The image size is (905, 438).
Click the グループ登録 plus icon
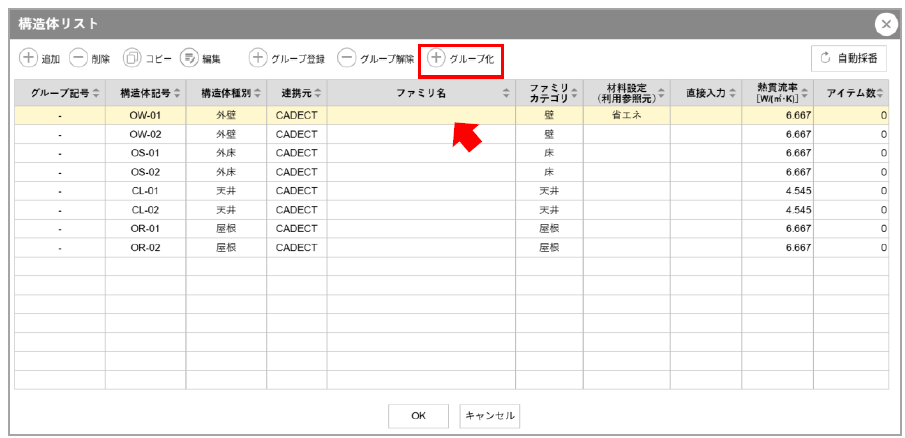point(258,59)
